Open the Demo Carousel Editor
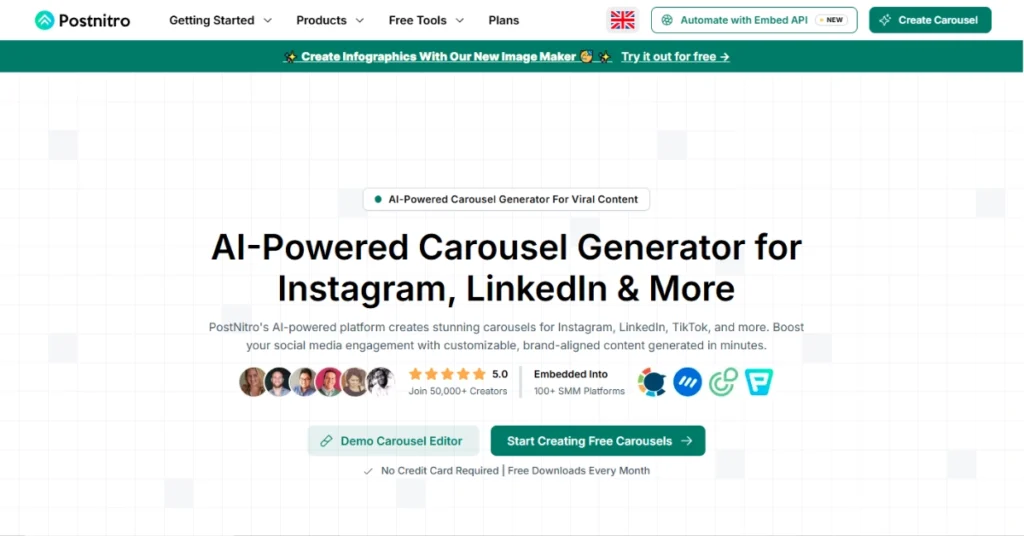1024x536 pixels. coord(392,441)
